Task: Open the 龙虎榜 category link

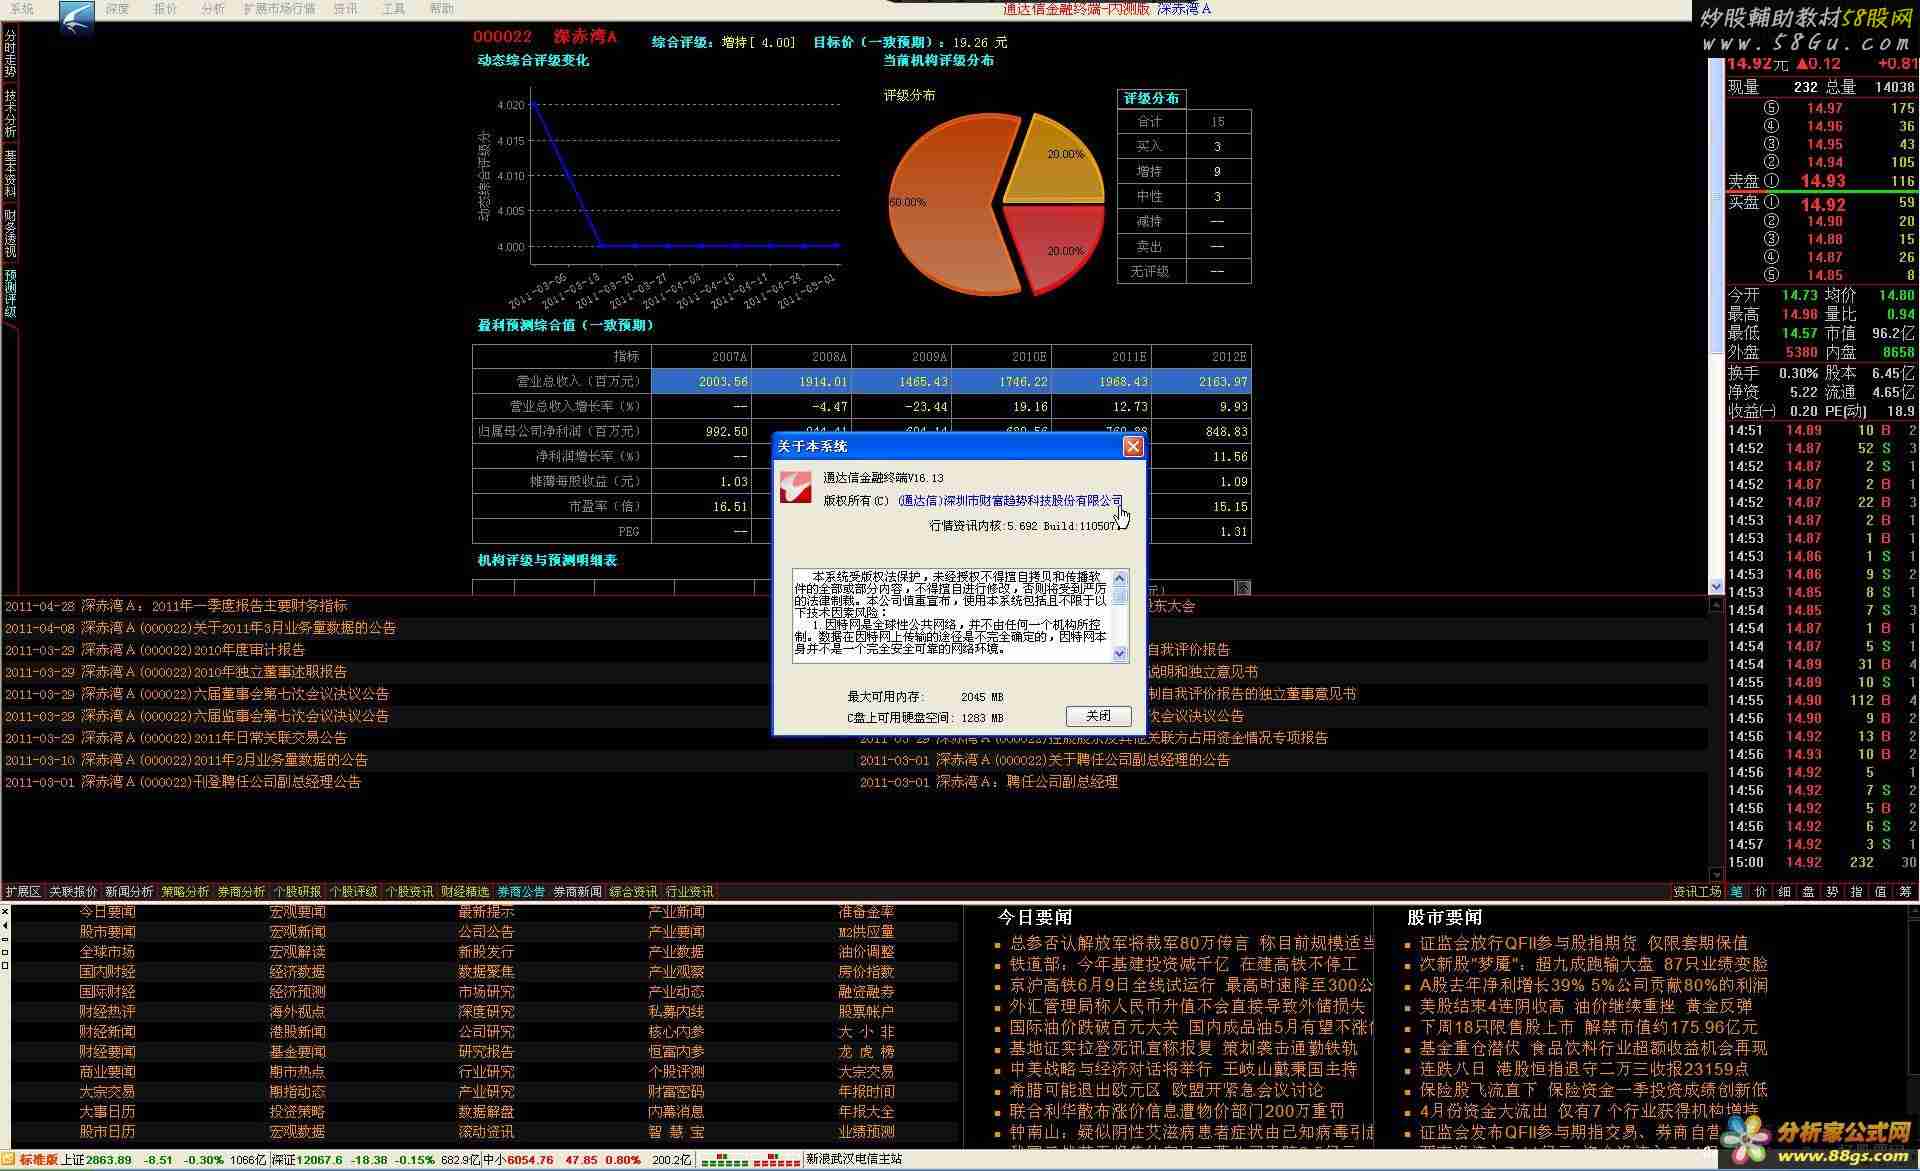Action: point(866,1052)
